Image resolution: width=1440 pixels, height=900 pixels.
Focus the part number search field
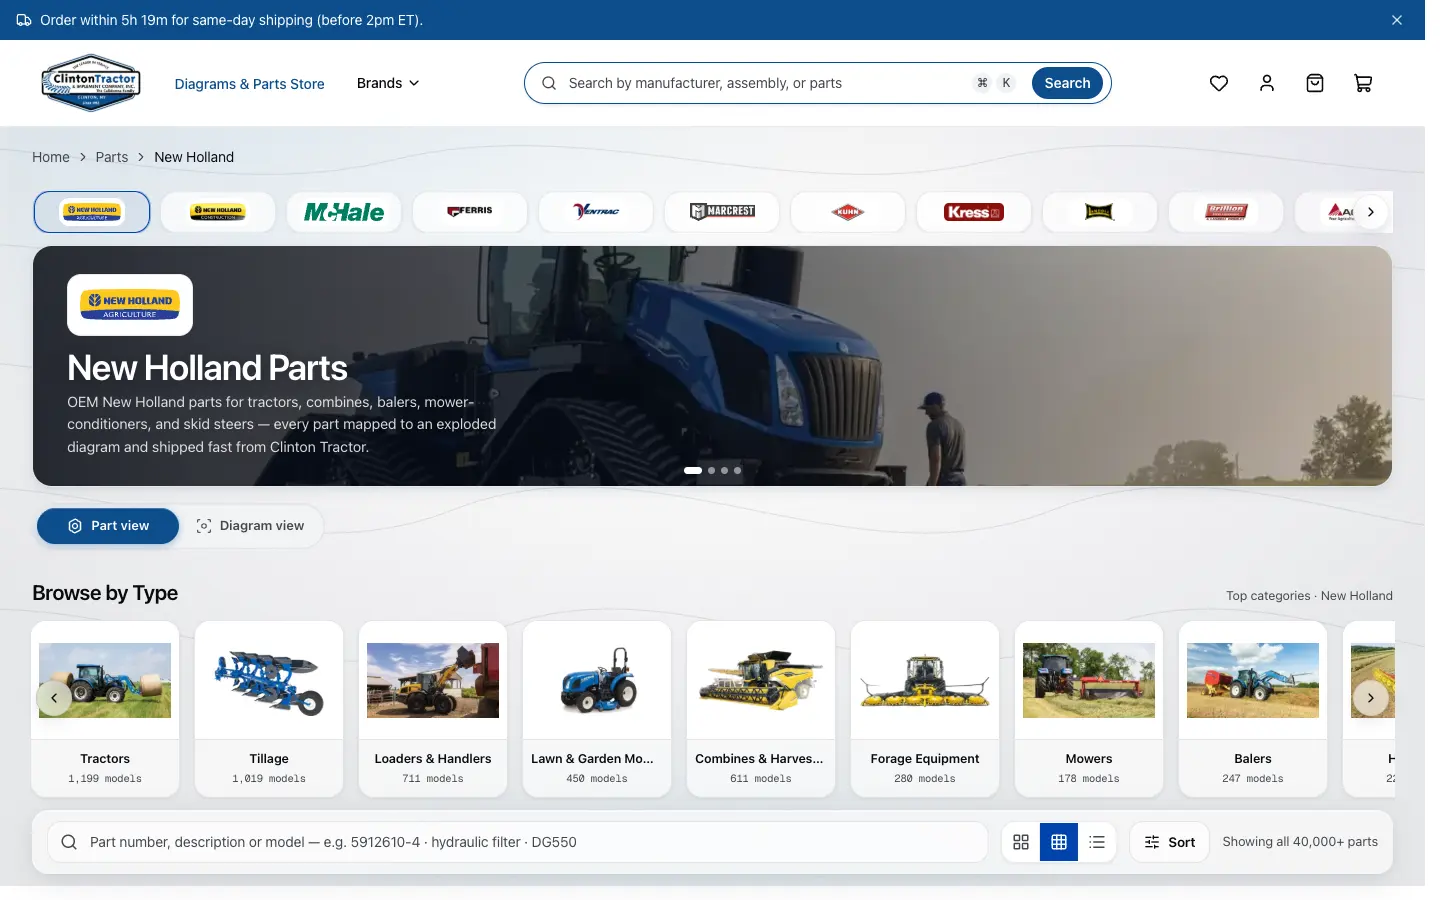[x=517, y=842]
